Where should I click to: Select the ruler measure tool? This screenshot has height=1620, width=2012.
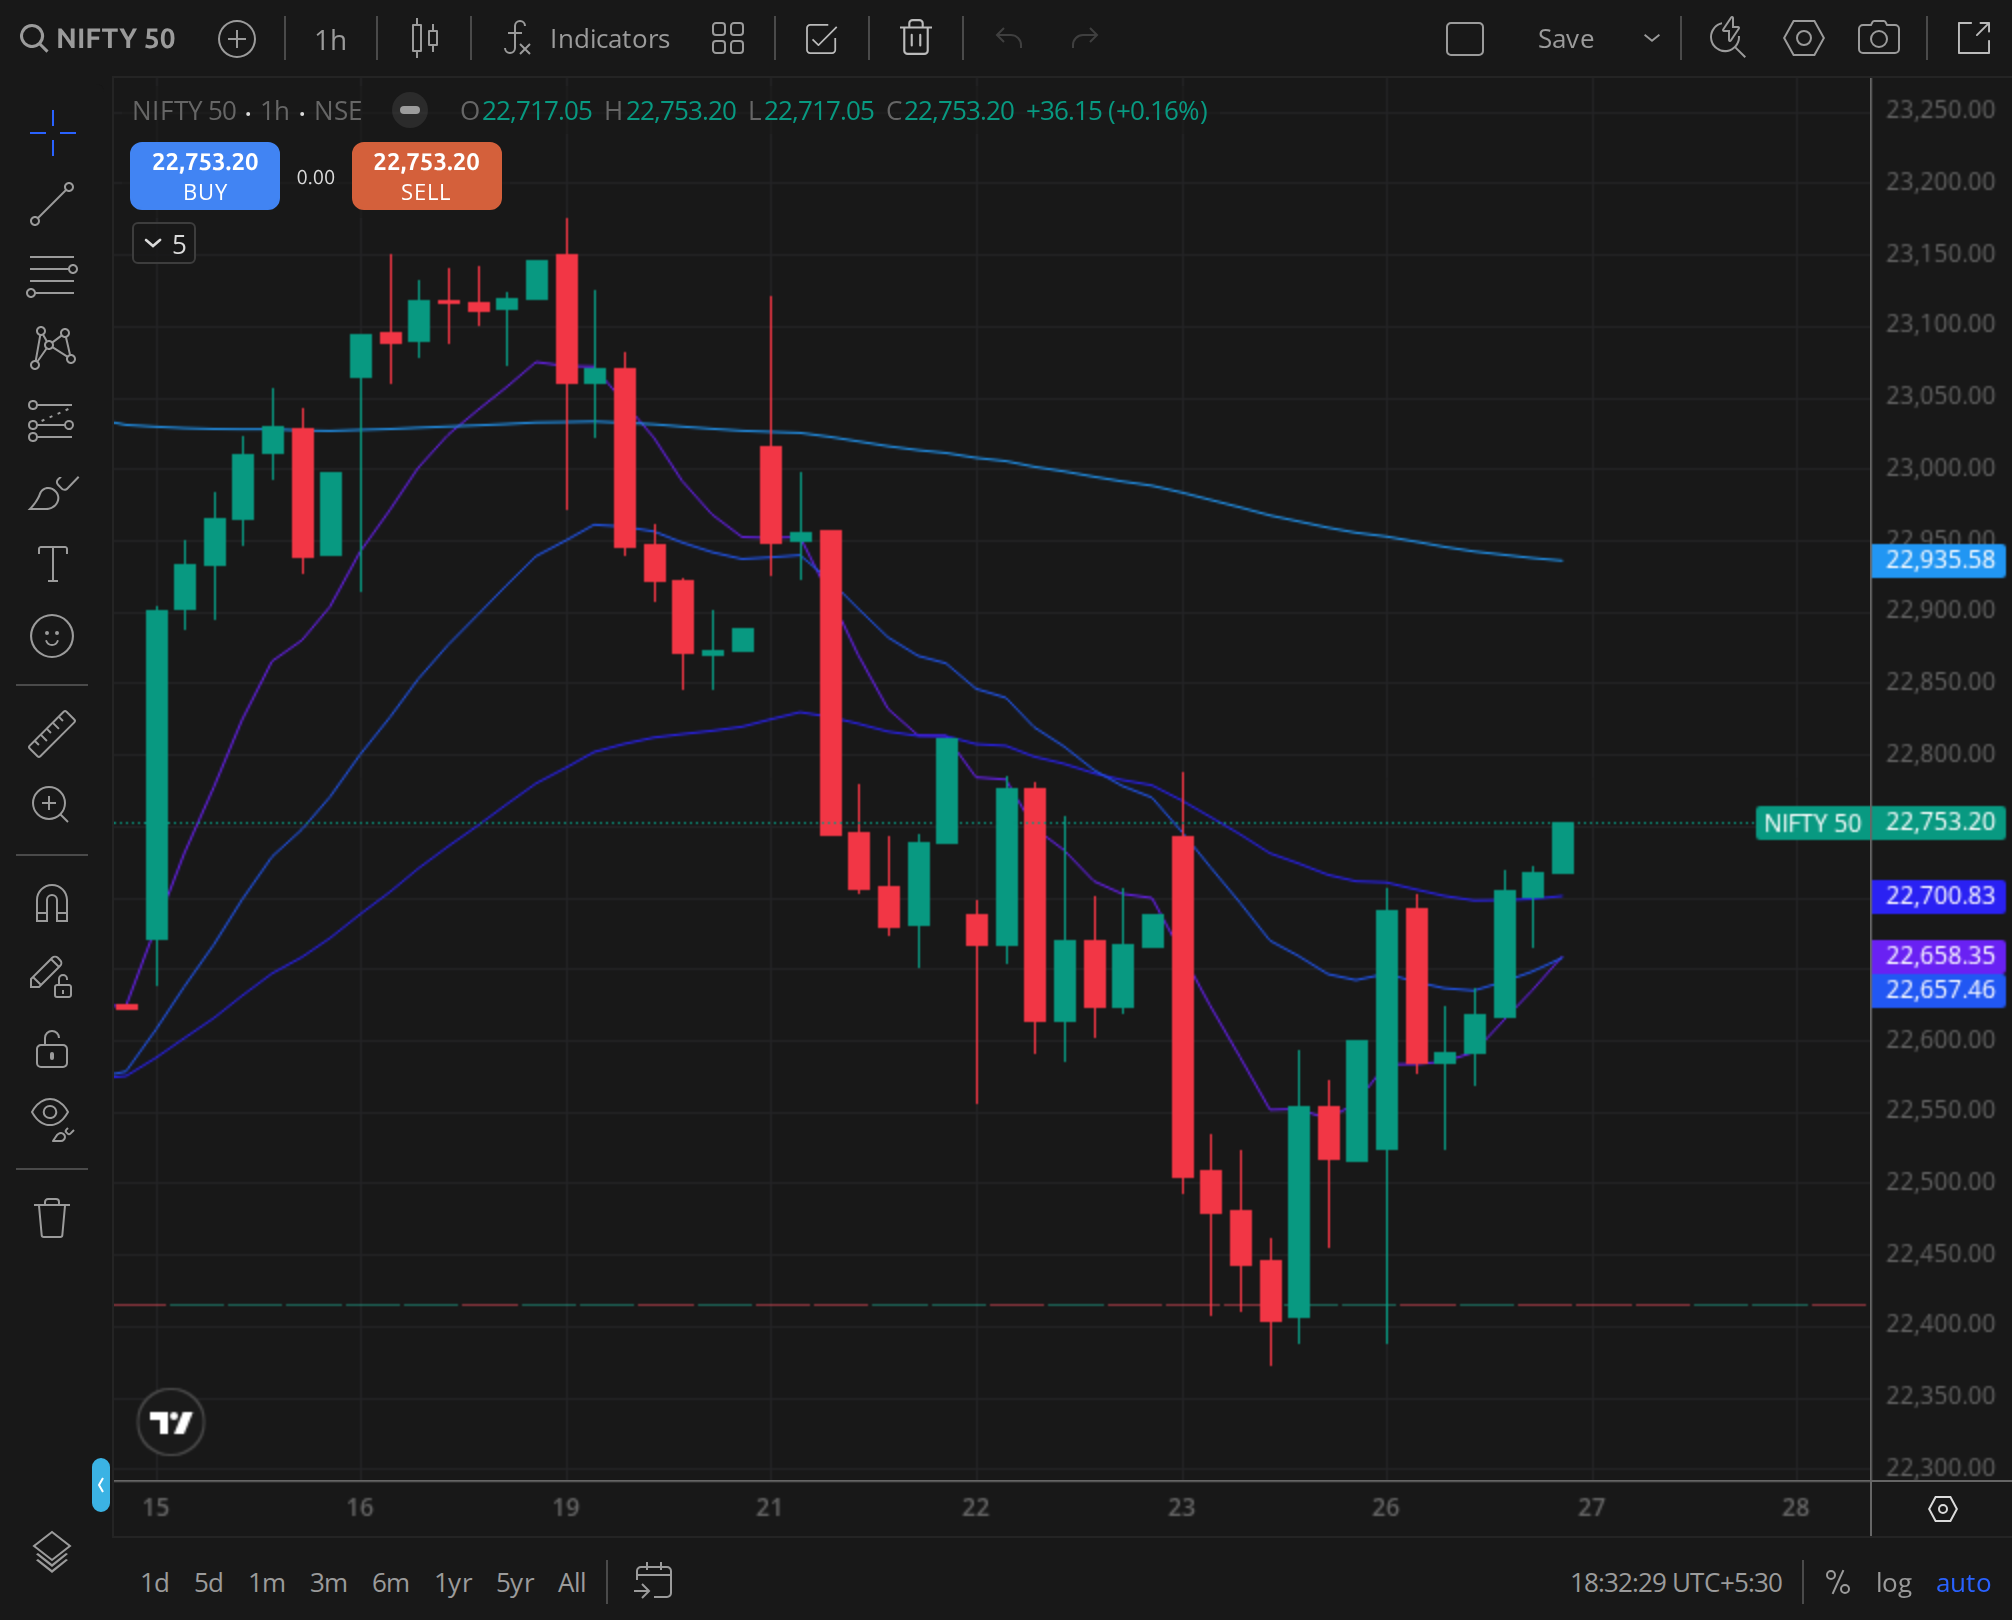click(52, 733)
